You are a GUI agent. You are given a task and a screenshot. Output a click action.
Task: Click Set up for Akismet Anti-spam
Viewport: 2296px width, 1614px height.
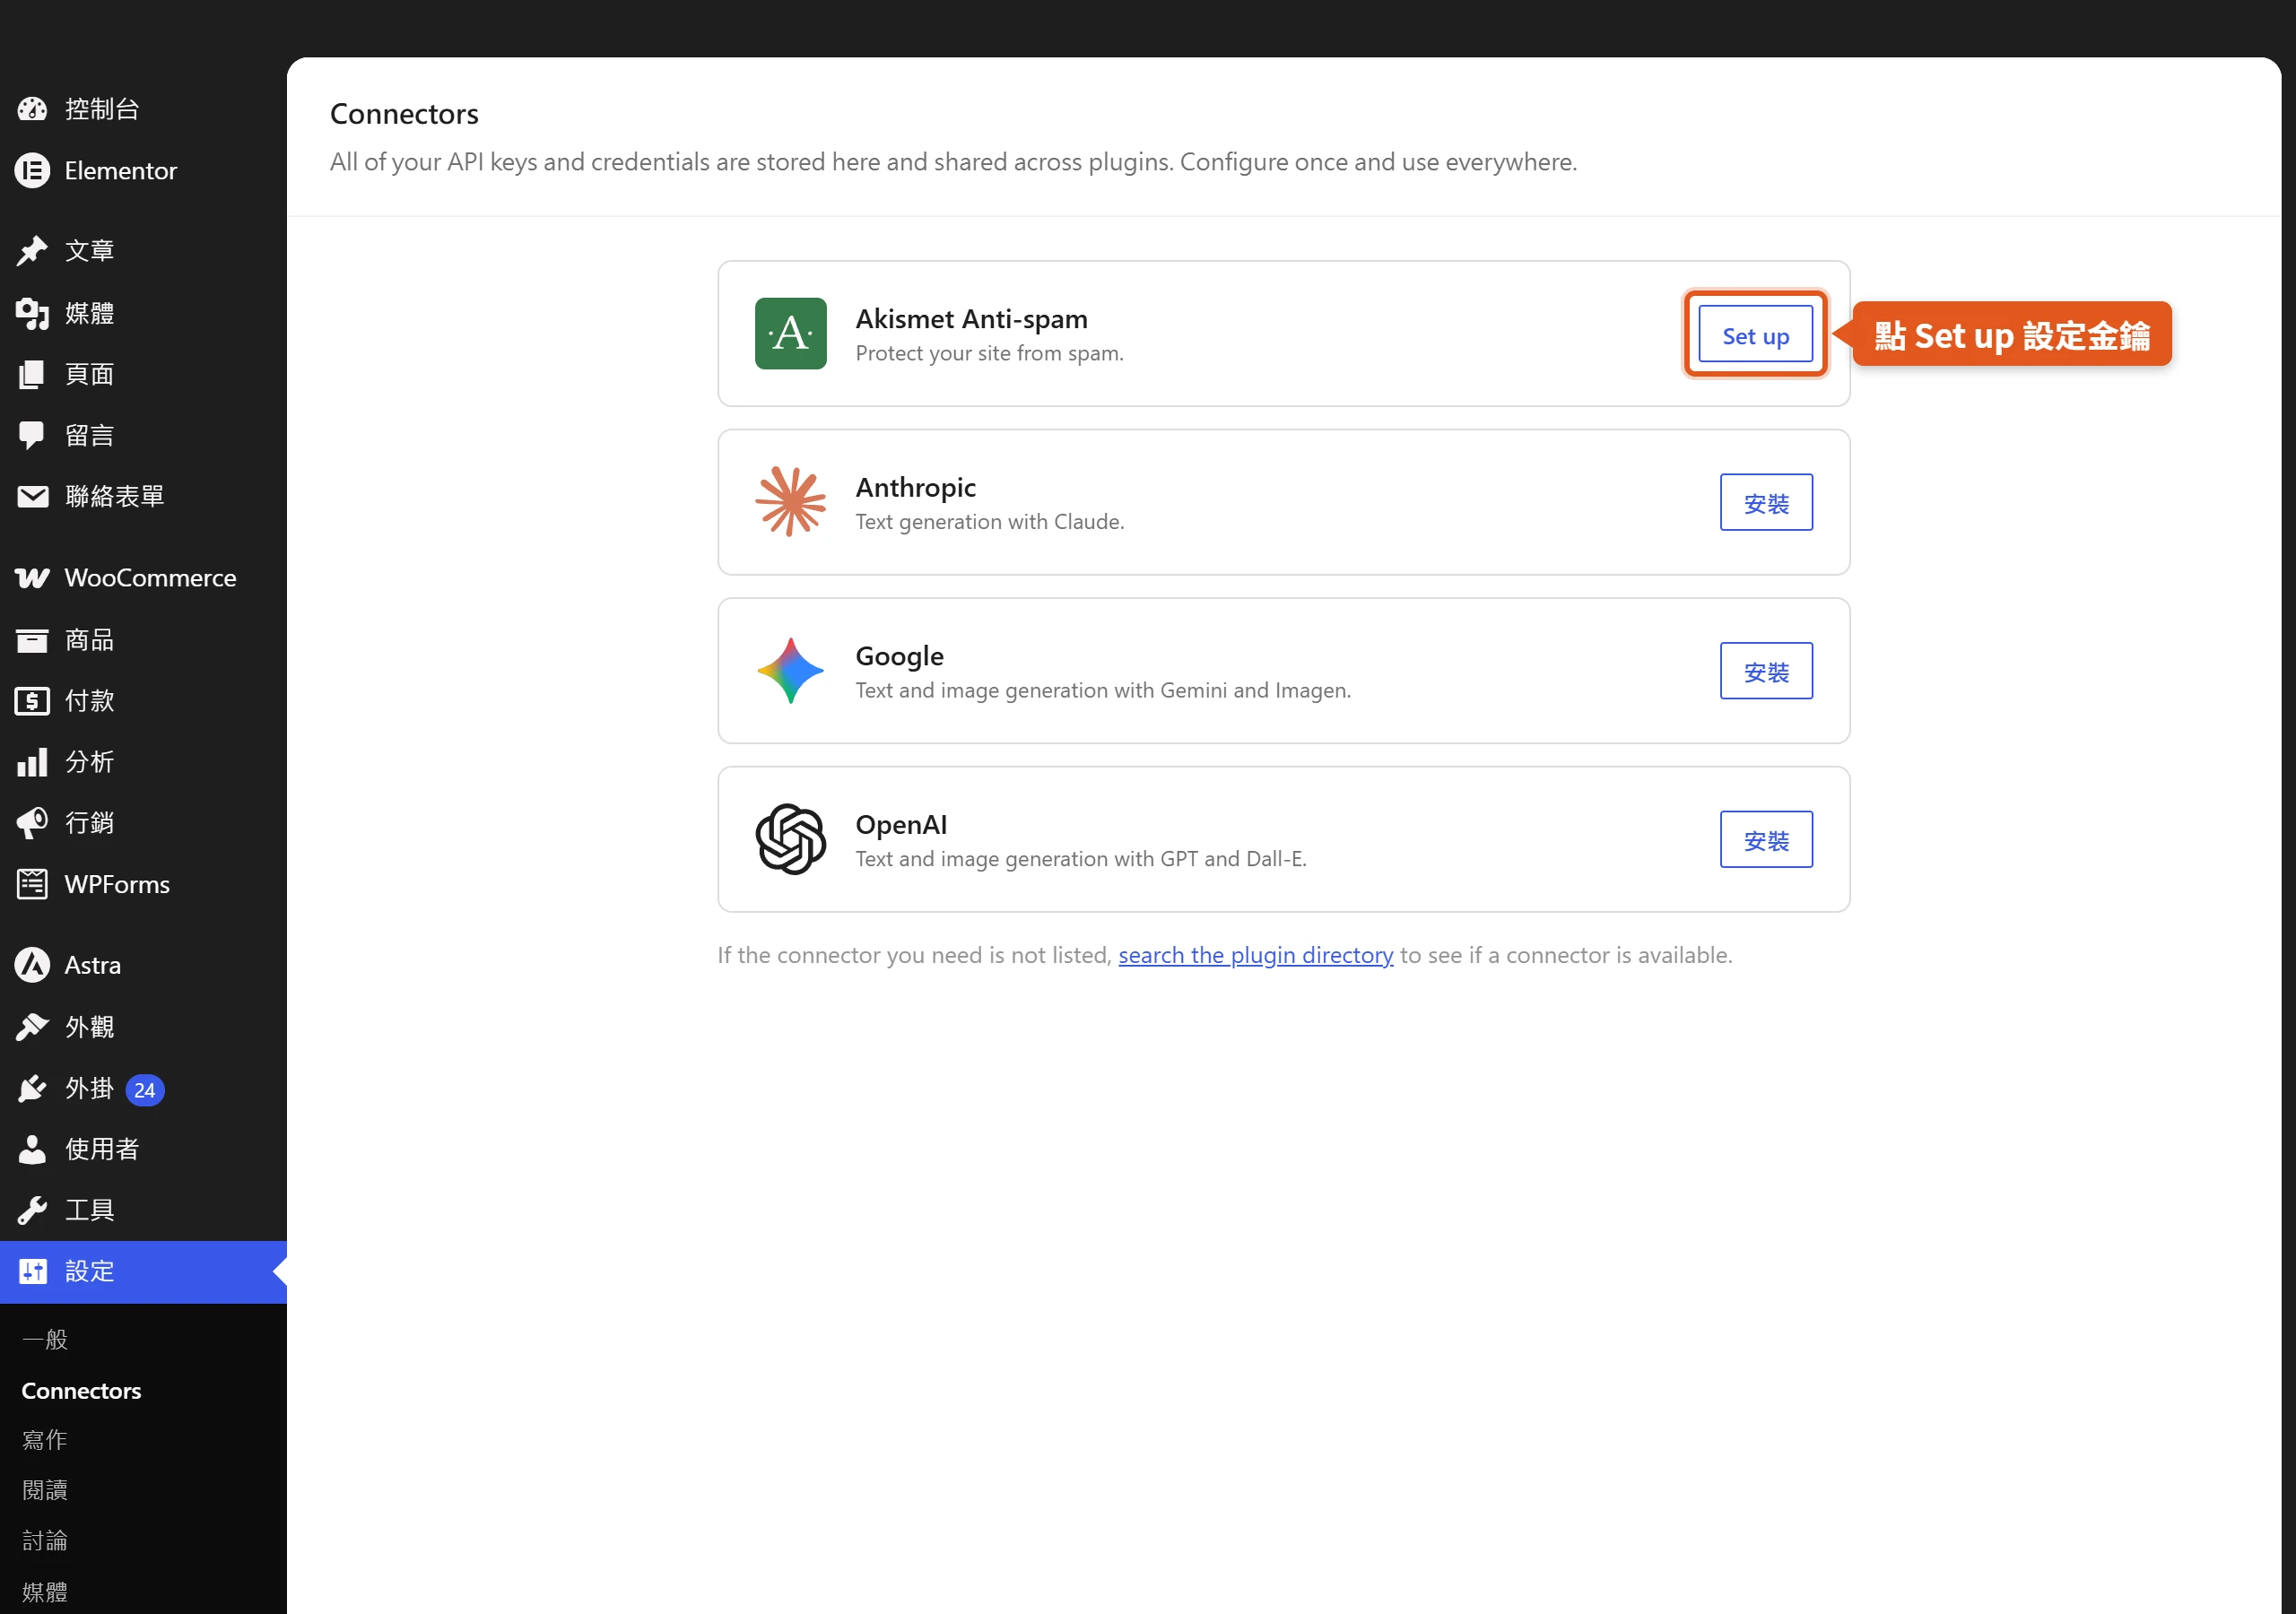click(1755, 335)
